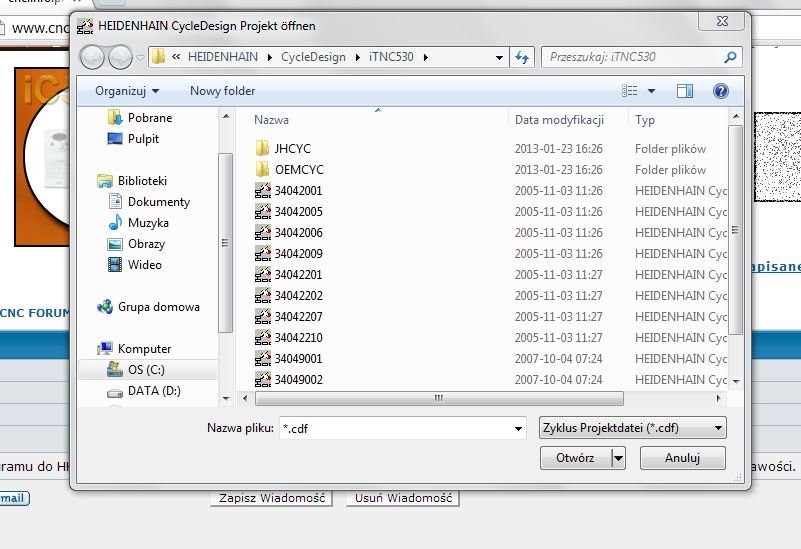
Task: Select the JHCYC folder
Action: pyautogui.click(x=282, y=149)
